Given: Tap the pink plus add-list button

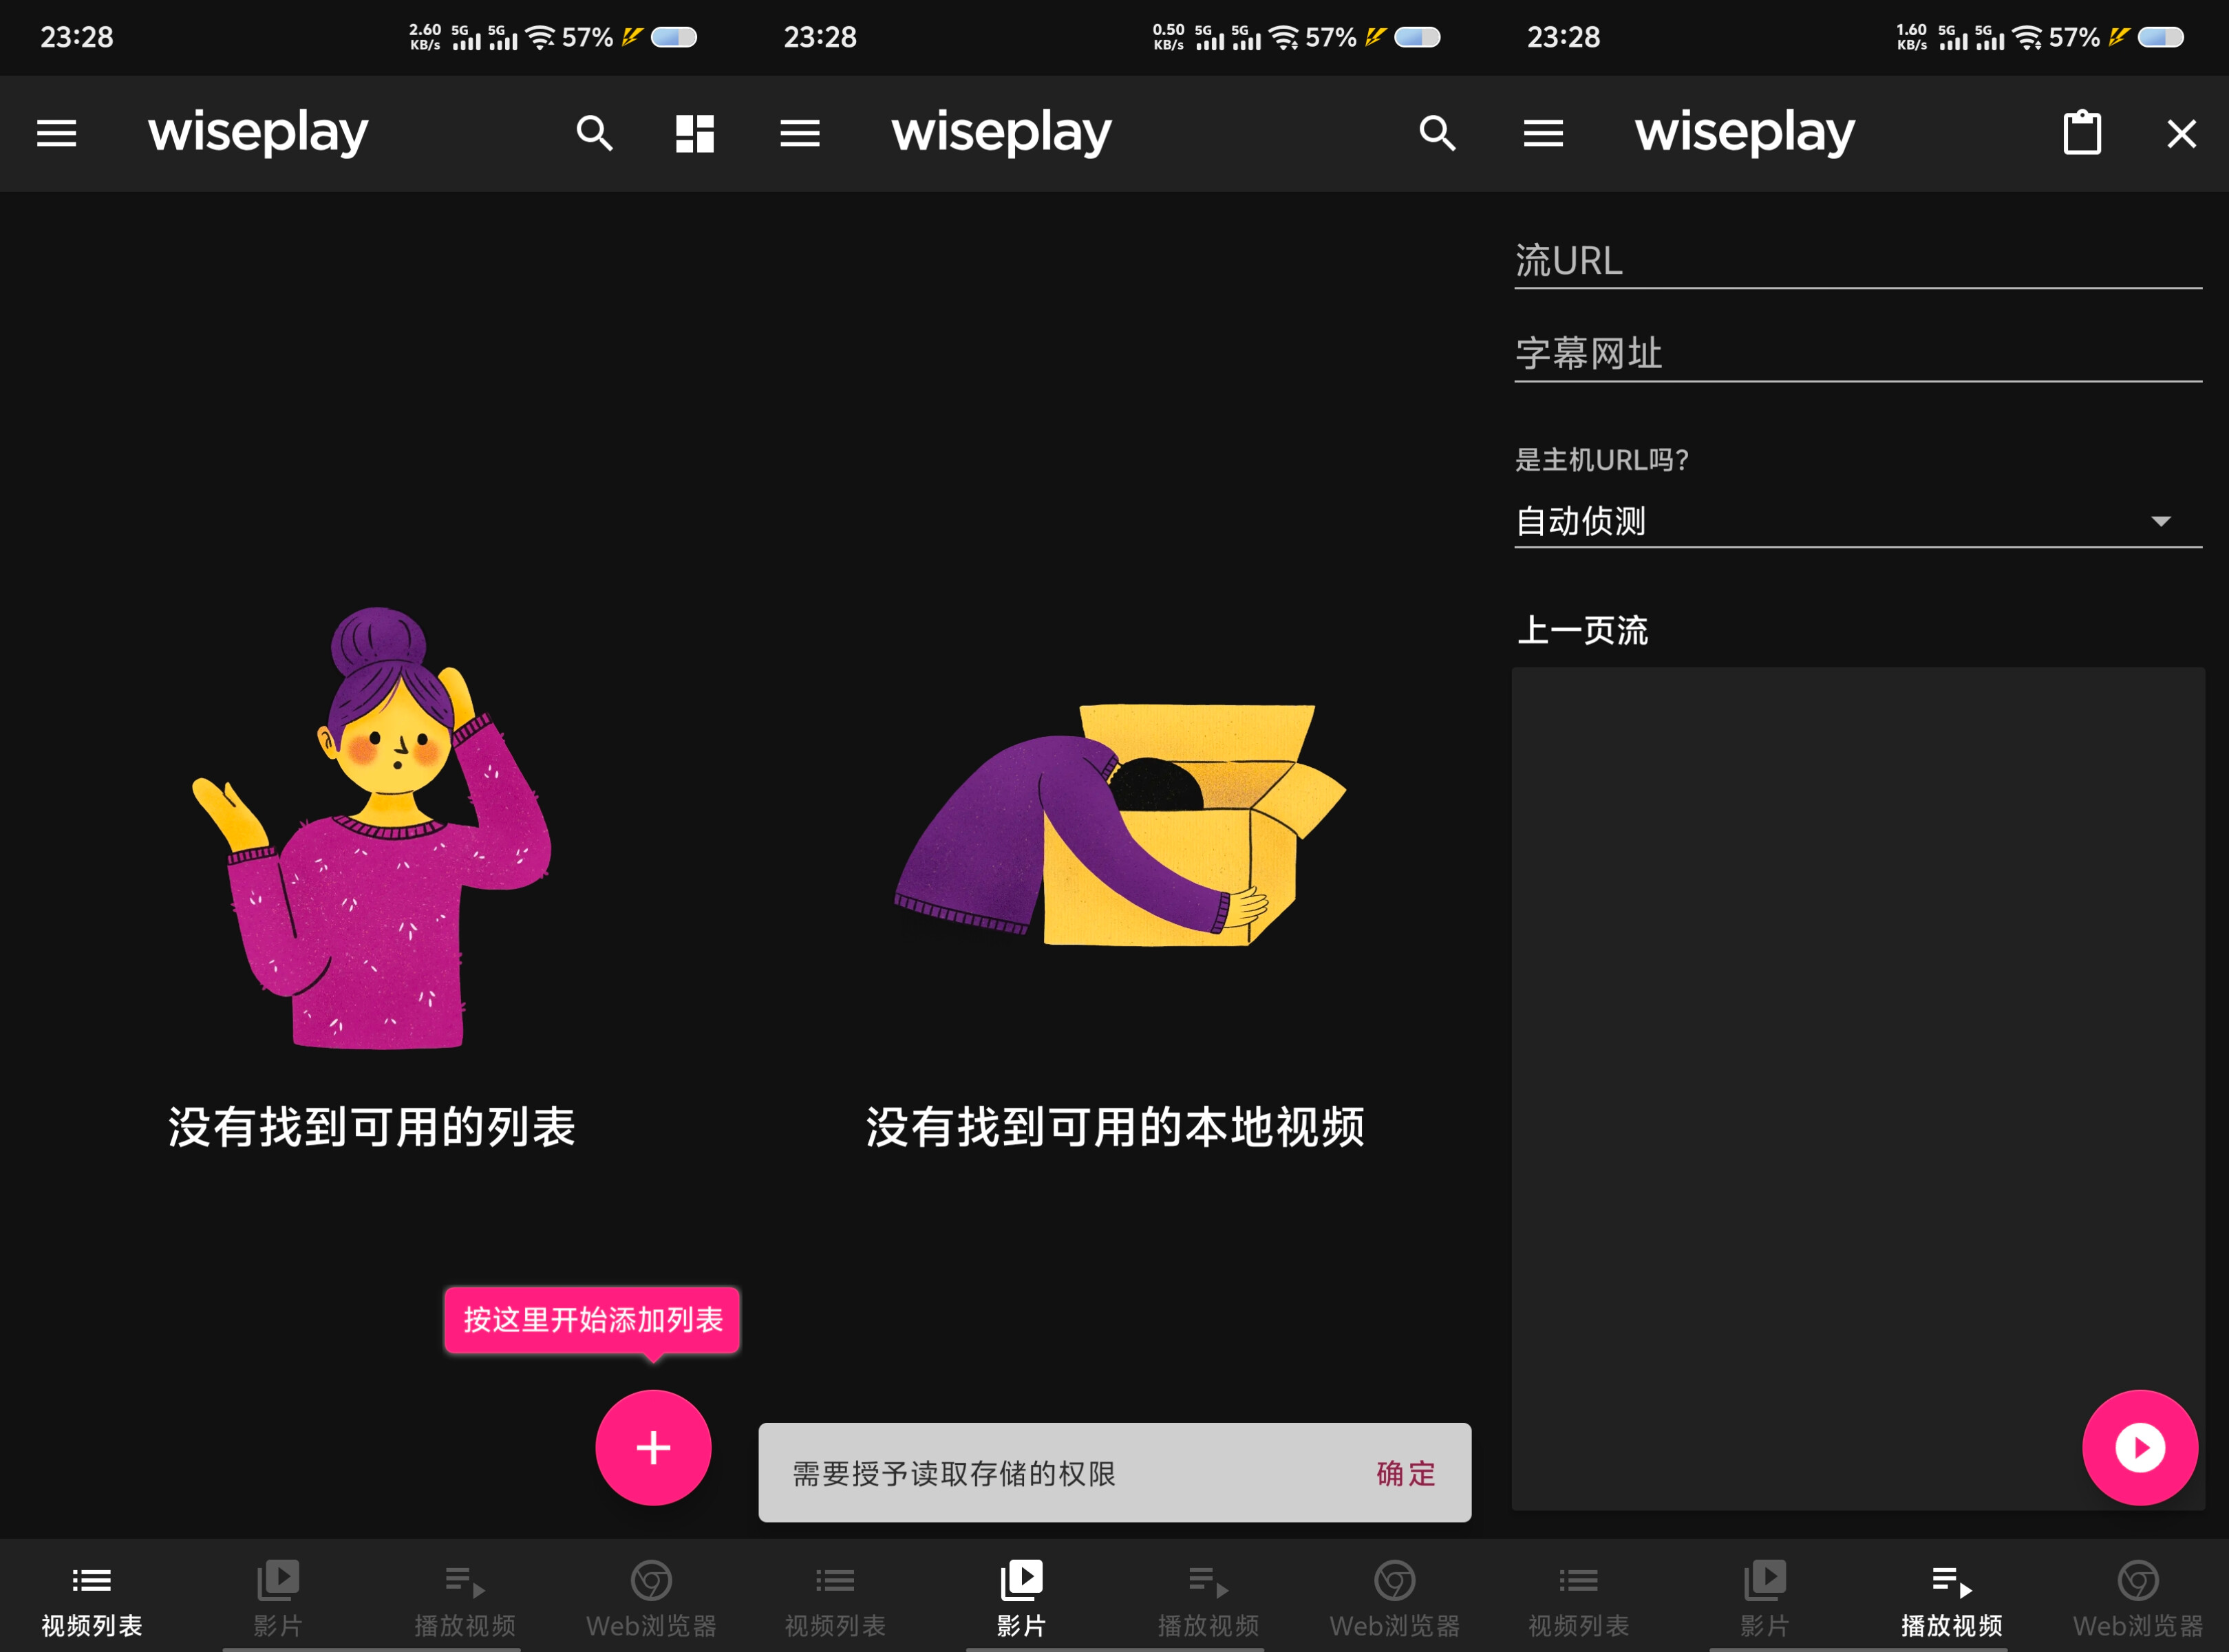Looking at the screenshot, I should [653, 1447].
